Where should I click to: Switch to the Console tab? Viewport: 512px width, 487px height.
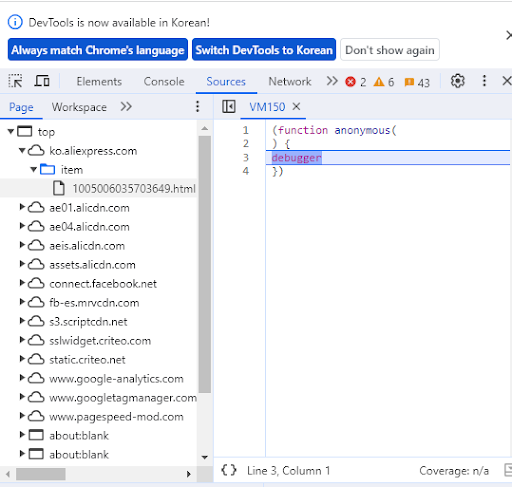point(164,82)
